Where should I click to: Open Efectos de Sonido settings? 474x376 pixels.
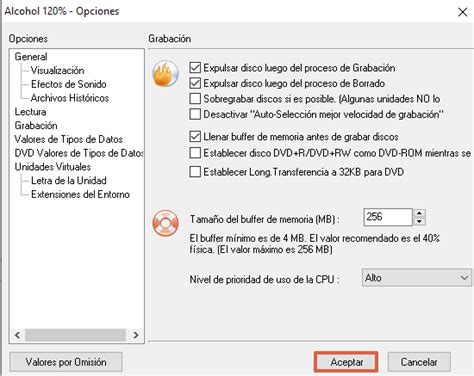tap(69, 84)
